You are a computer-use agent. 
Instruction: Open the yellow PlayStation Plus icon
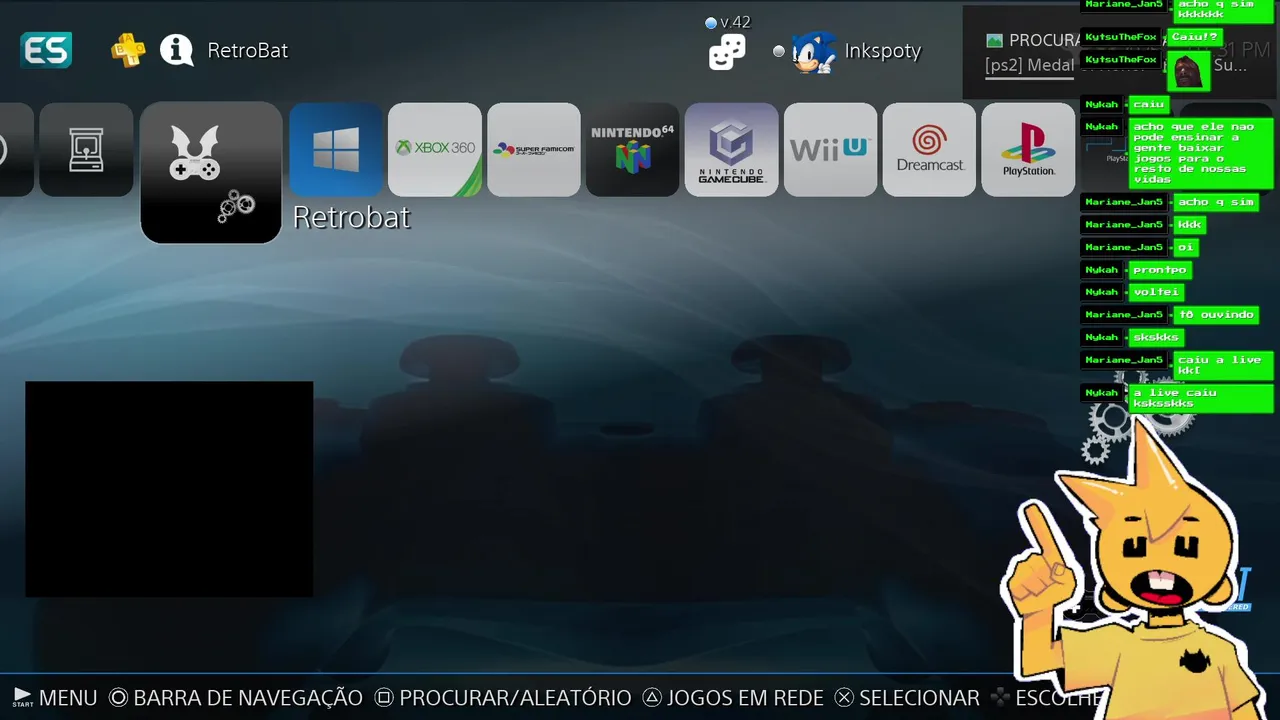[x=128, y=50]
